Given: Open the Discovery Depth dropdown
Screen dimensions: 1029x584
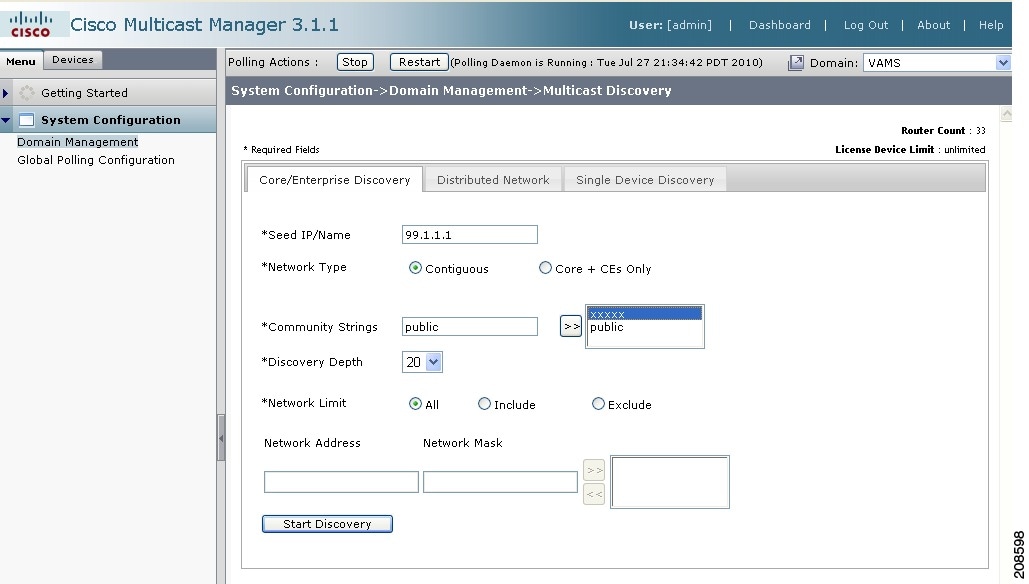Looking at the screenshot, I should pos(433,362).
